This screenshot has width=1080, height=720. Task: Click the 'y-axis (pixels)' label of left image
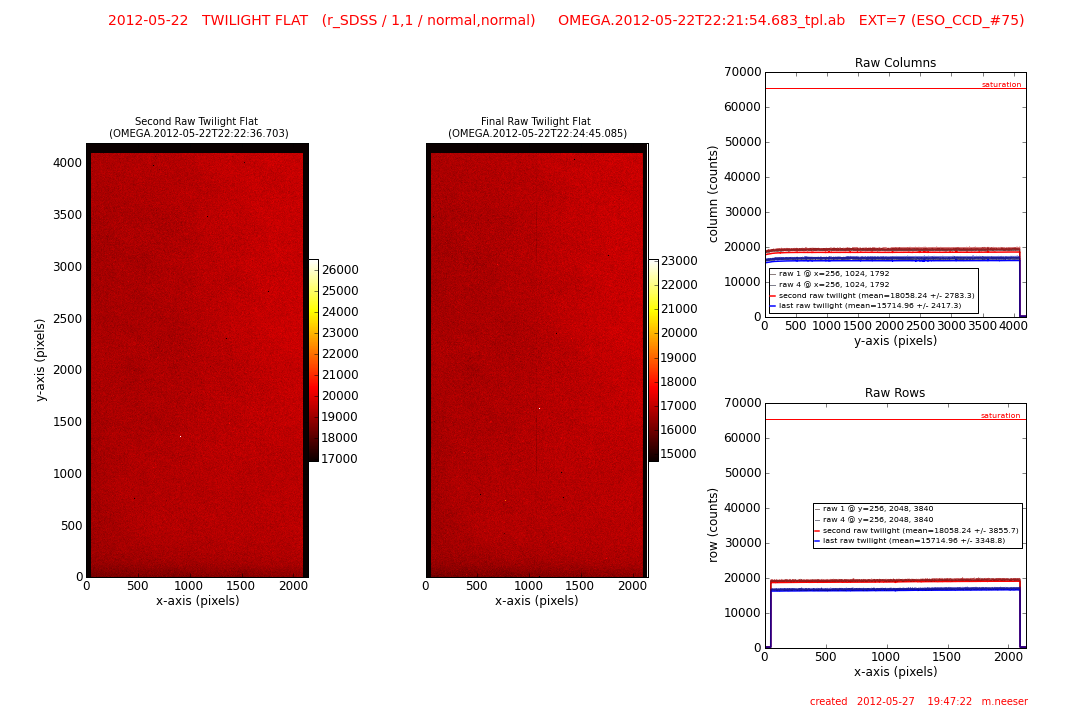click(41, 360)
